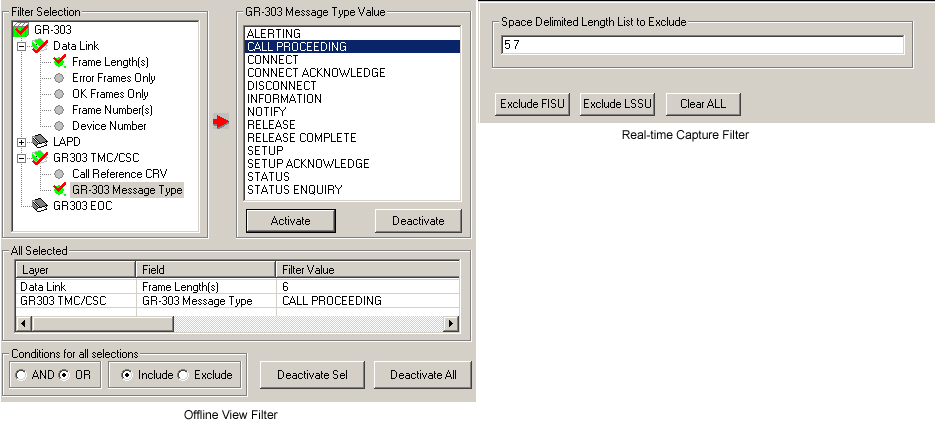Click the grey dot beside Frame Number(s)

59,110
